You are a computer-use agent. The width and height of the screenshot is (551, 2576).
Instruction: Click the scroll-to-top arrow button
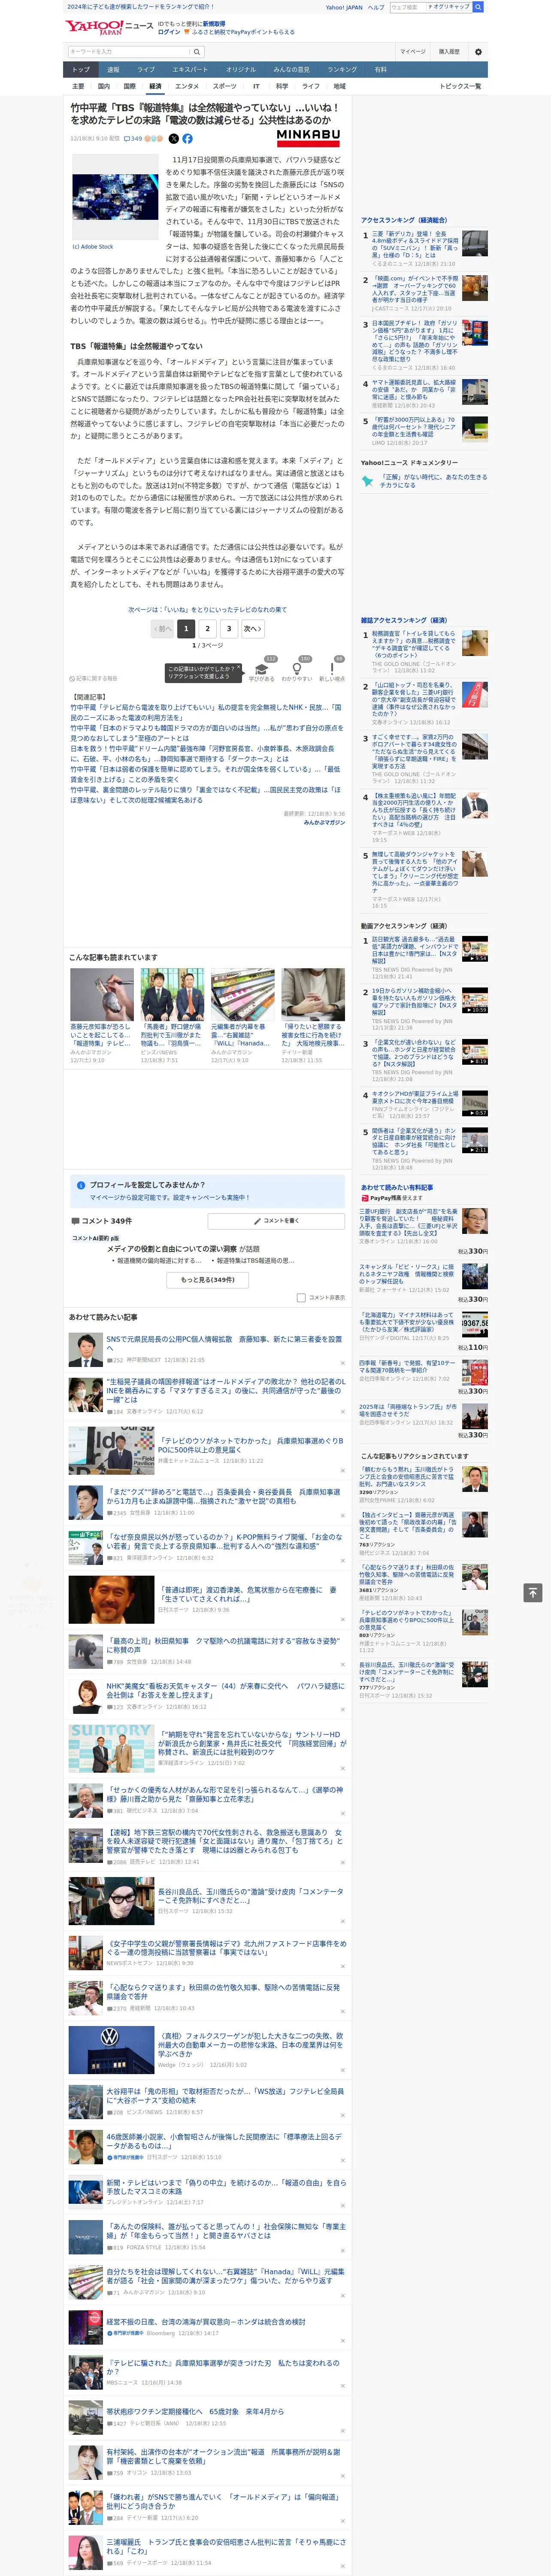[533, 1592]
